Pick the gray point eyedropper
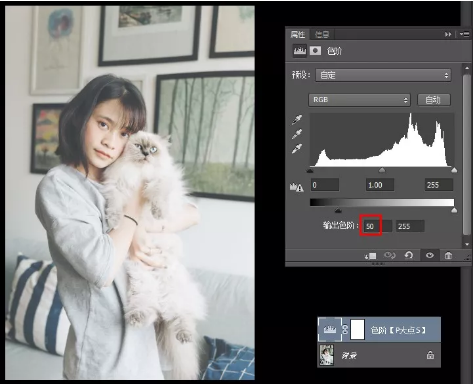473x385 pixels. coord(297,134)
